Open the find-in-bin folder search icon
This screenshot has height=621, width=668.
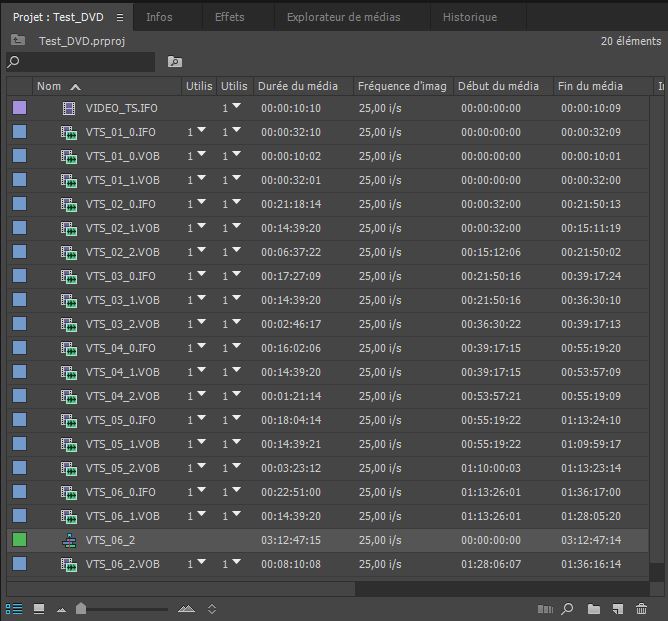coord(175,62)
